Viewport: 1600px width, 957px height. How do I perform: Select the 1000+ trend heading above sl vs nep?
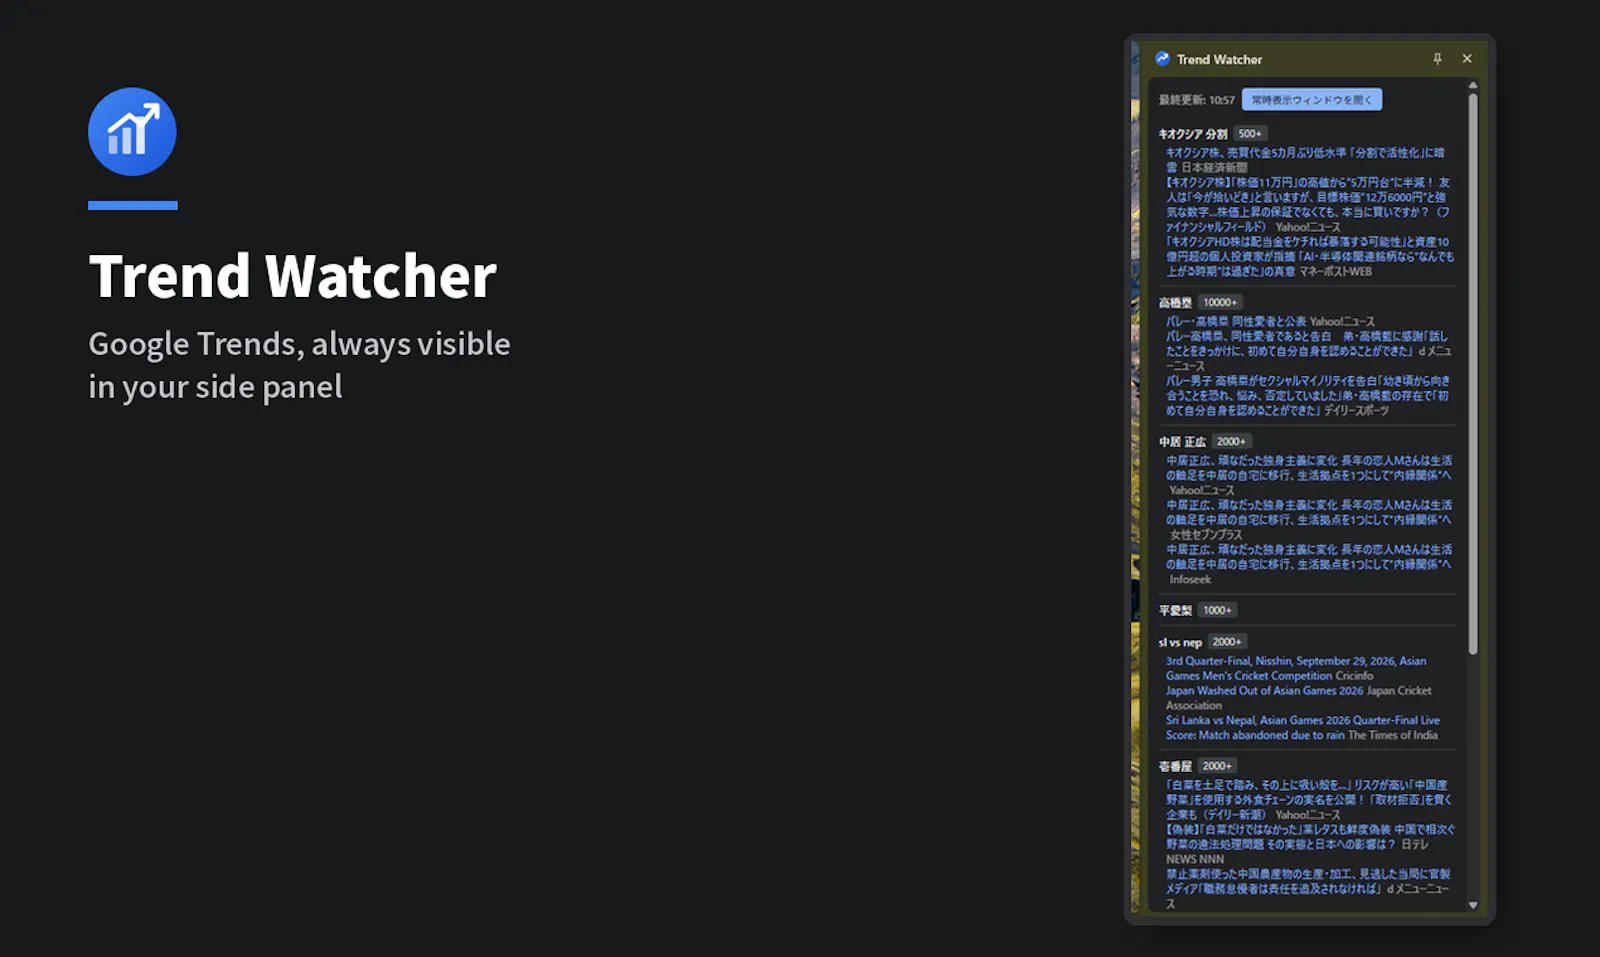pos(1175,611)
